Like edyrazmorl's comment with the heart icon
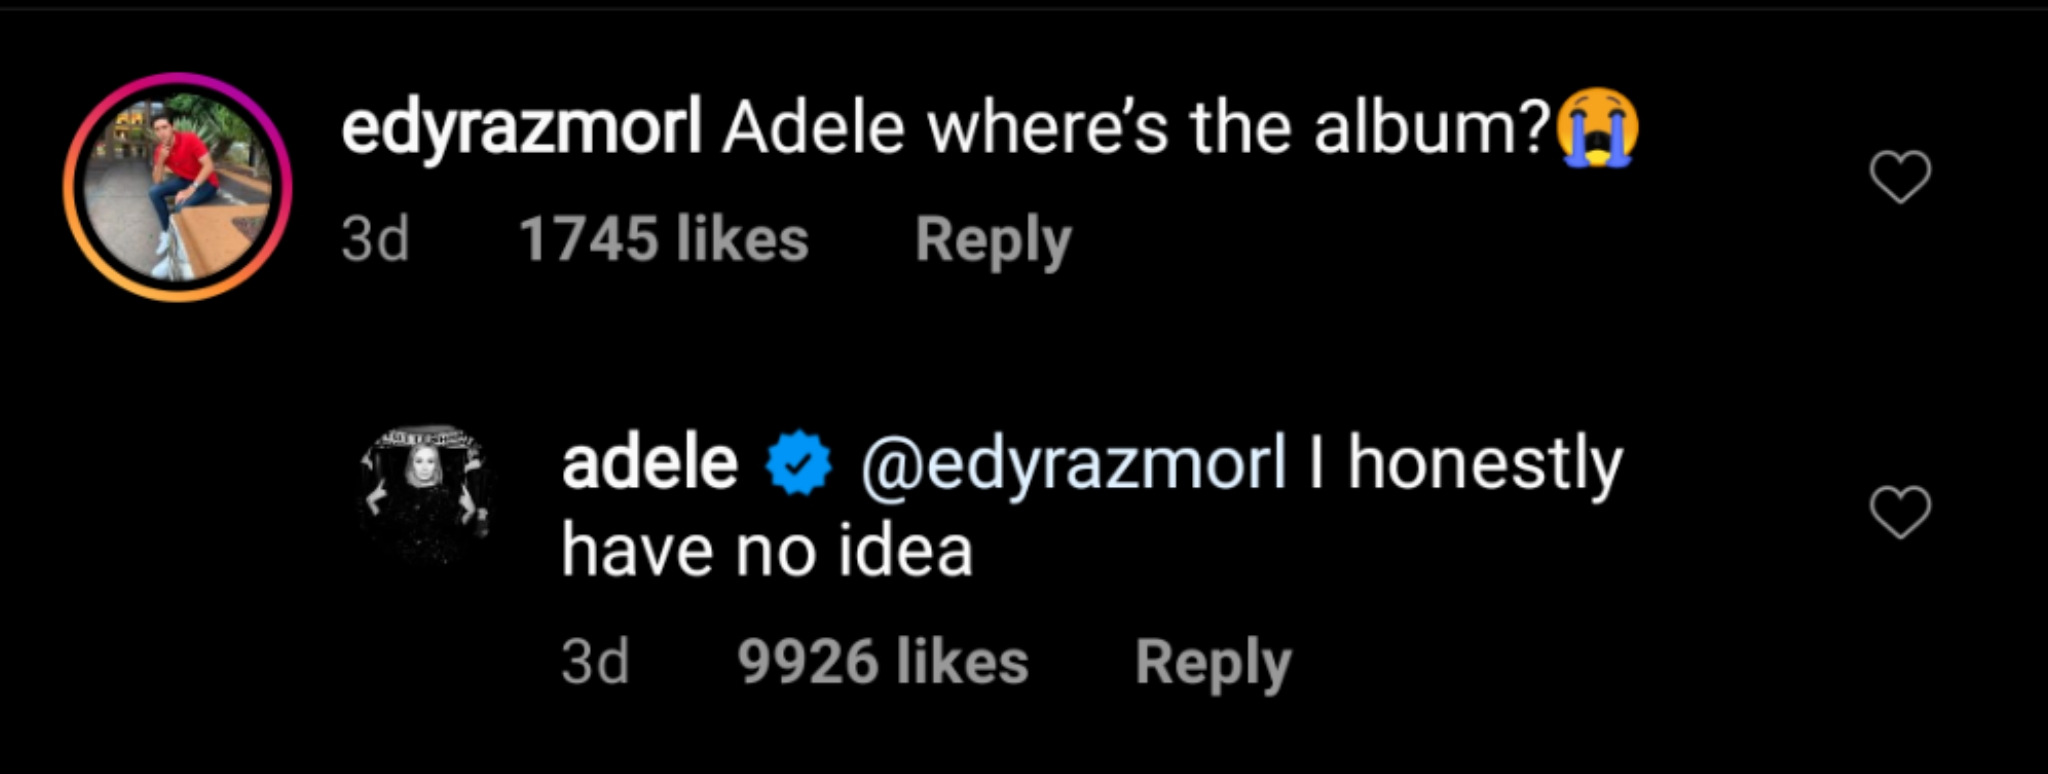The height and width of the screenshot is (774, 2048). 1900,177
